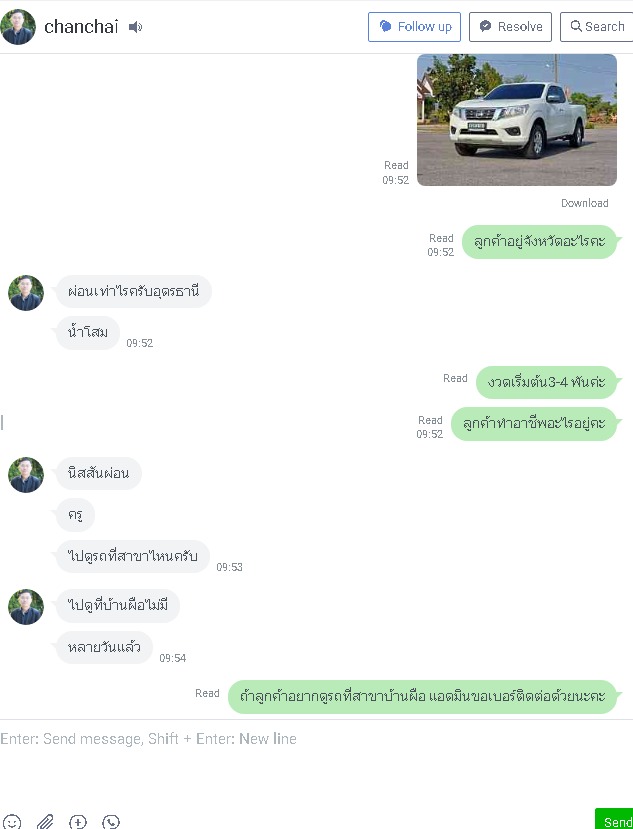
Task: Select the customer avatar beside ผ่อนเท่าไร message
Action: (x=25, y=293)
